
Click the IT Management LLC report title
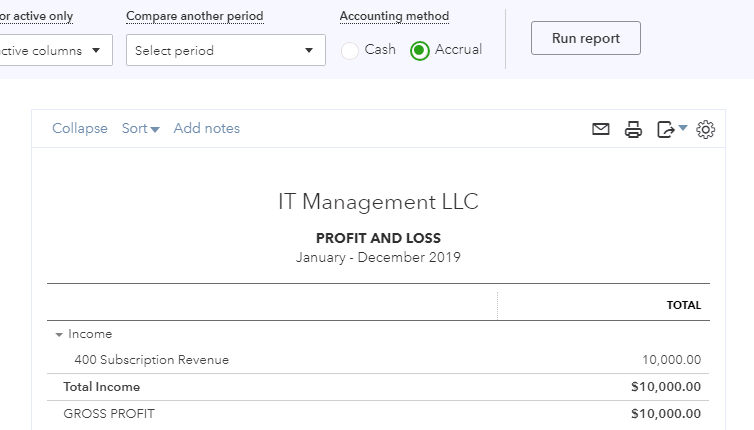[378, 202]
